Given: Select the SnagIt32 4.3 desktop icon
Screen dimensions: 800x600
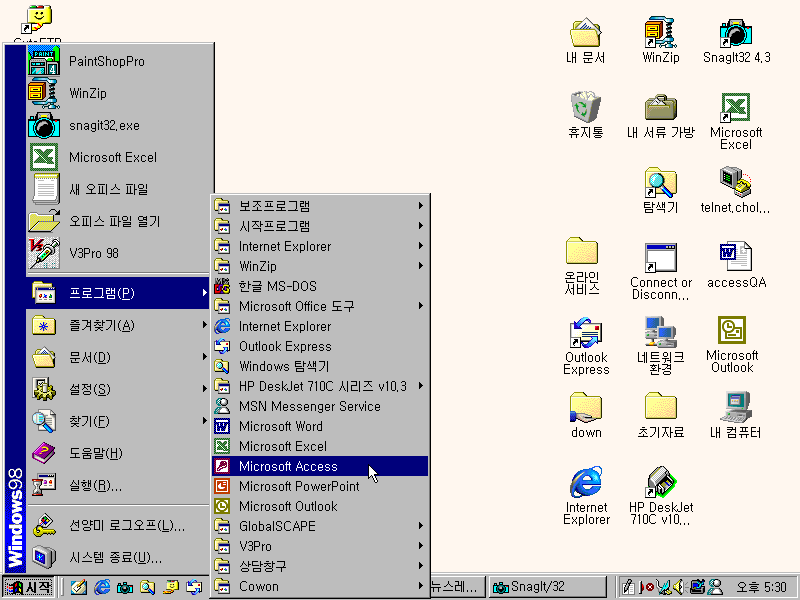Looking at the screenshot, I should point(736,41).
